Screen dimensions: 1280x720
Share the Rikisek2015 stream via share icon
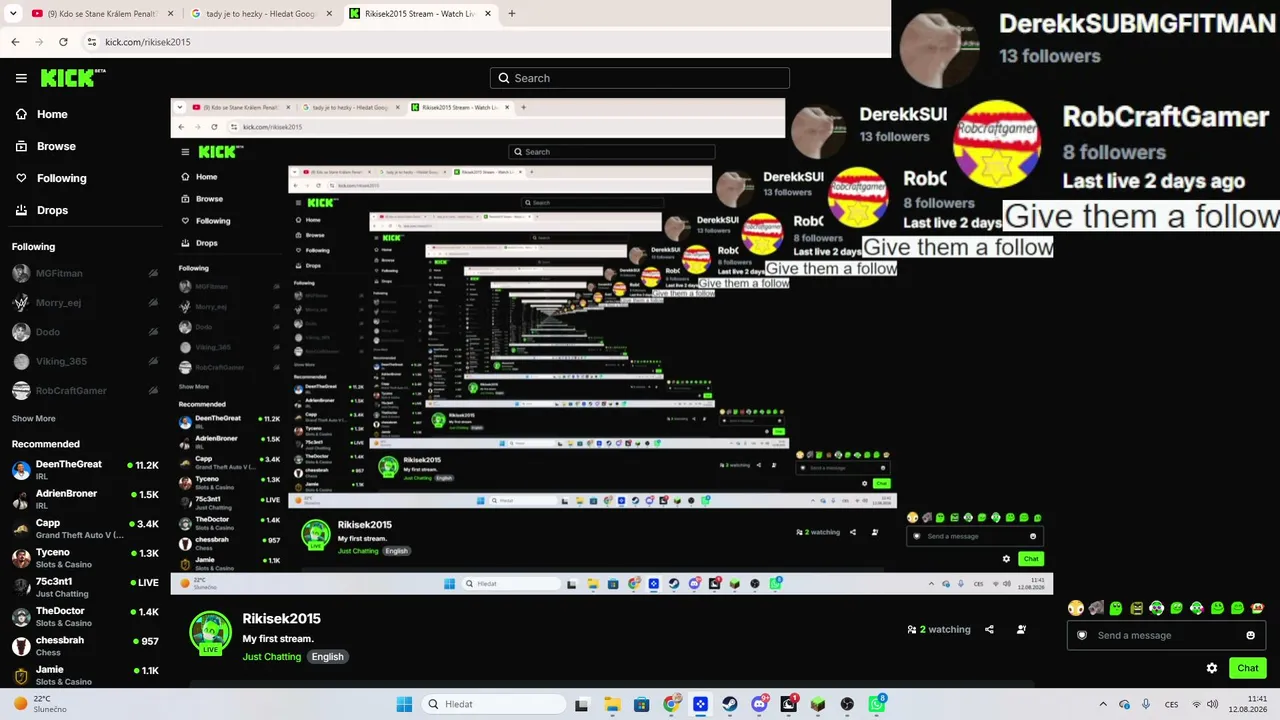[989, 630]
